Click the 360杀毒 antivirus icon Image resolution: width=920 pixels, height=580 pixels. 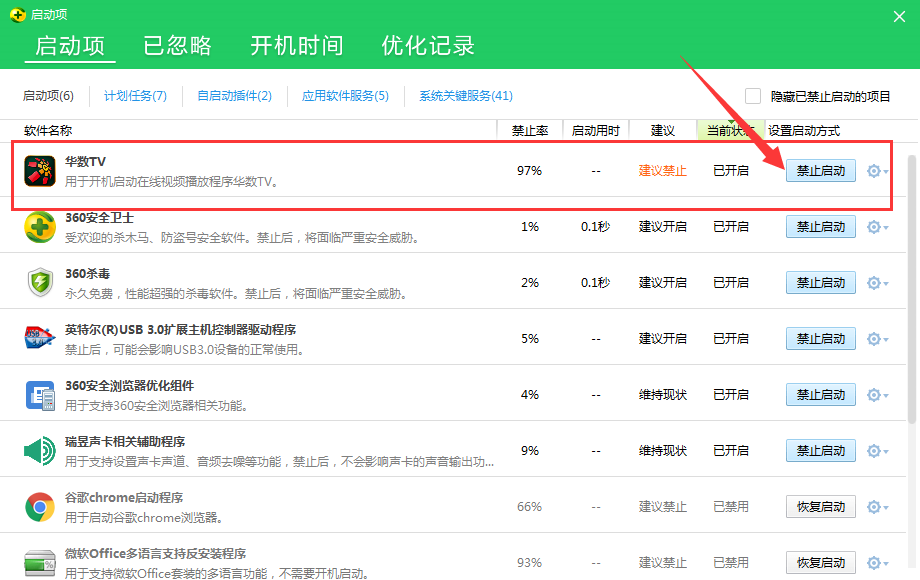40,282
